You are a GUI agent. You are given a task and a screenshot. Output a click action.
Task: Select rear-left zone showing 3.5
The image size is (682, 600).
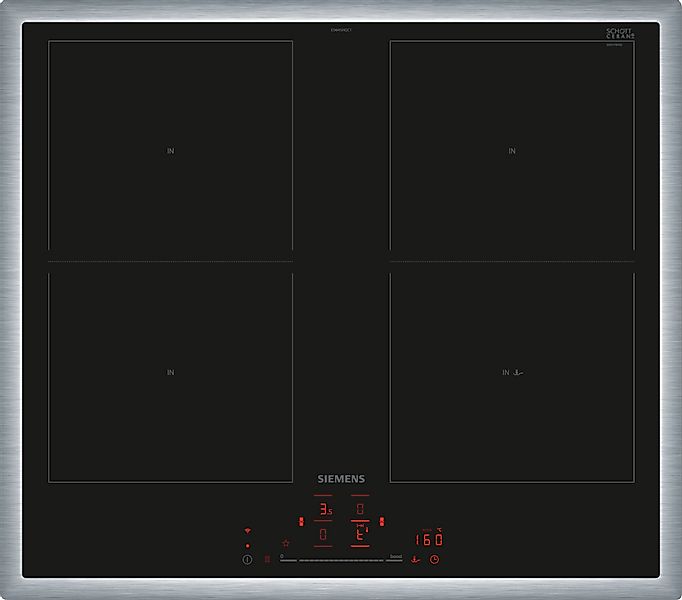pos(323,510)
